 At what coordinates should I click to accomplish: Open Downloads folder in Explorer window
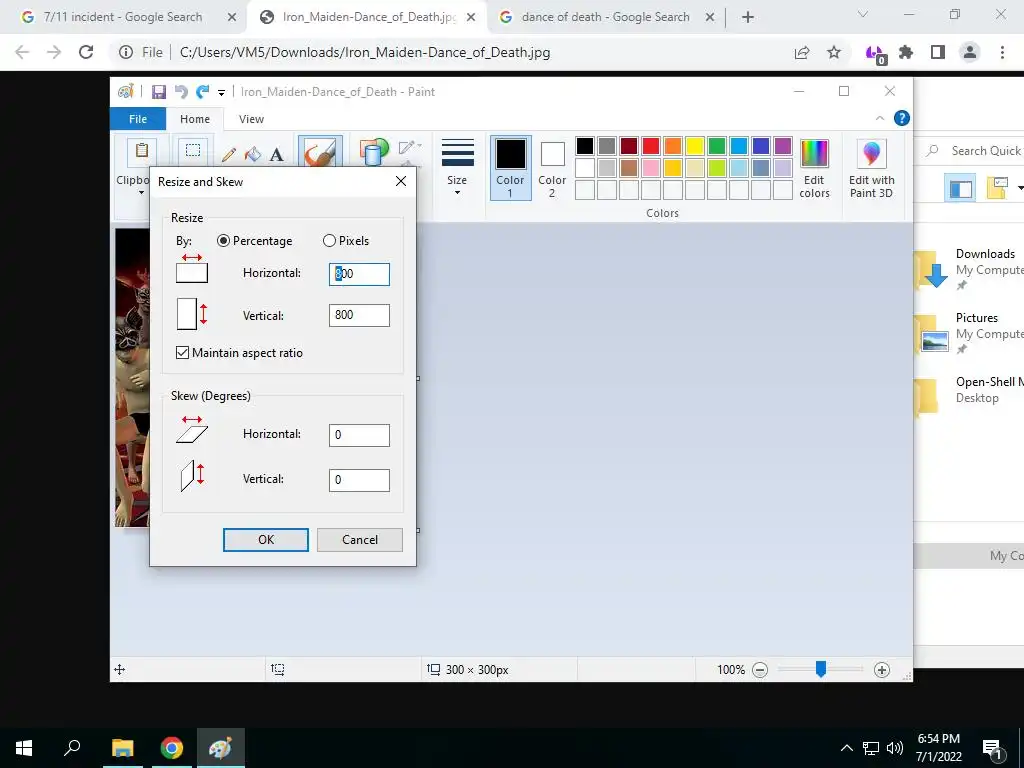click(x=970, y=268)
